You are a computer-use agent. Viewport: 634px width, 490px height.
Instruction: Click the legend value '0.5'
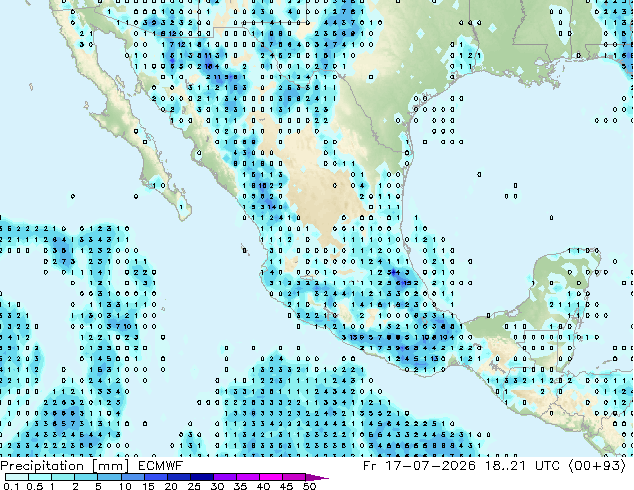[x=35, y=486]
